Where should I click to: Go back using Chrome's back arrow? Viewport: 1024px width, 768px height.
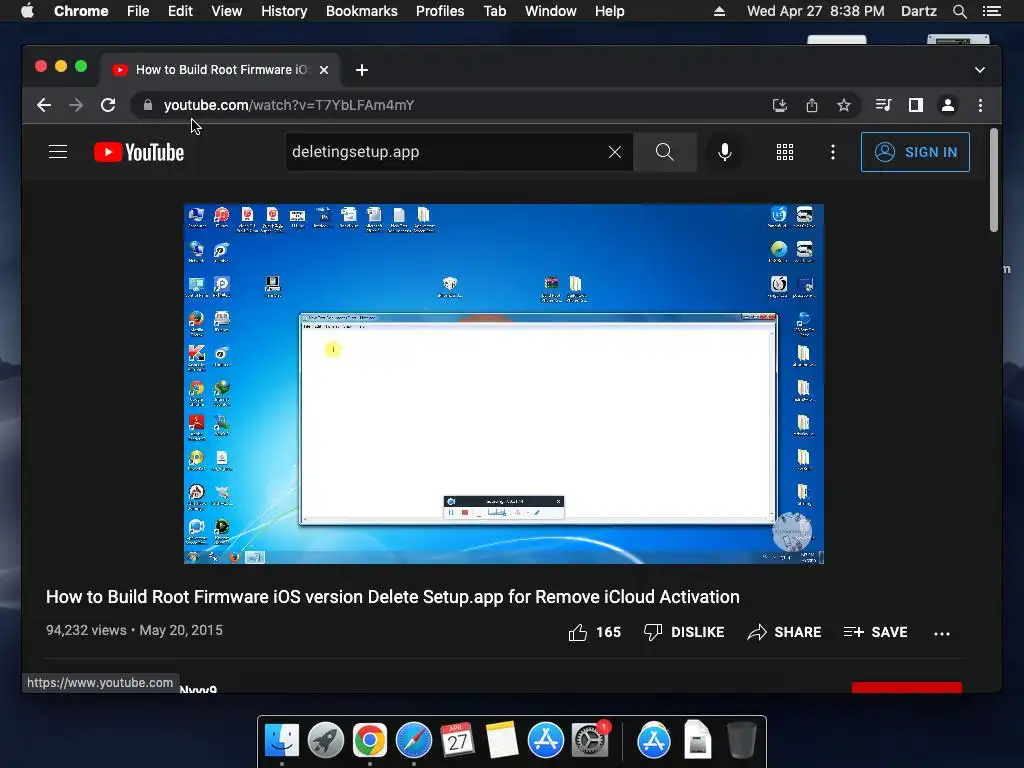[x=44, y=105]
